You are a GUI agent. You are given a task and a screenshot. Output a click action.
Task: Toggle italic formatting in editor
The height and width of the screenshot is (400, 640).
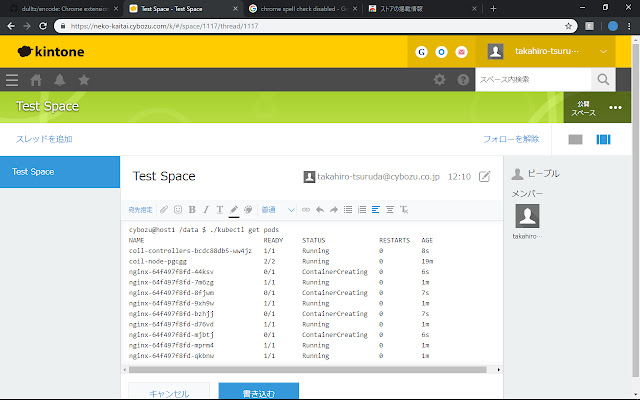click(206, 210)
